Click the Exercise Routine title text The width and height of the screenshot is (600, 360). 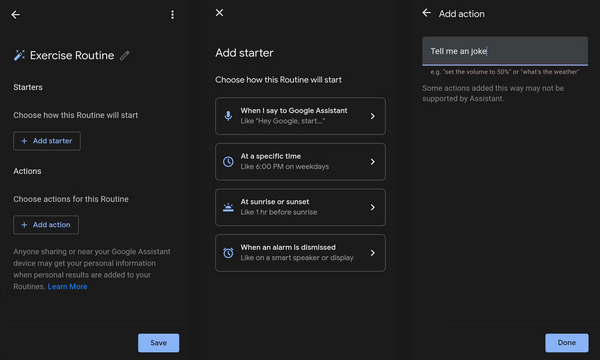pyautogui.click(x=72, y=55)
